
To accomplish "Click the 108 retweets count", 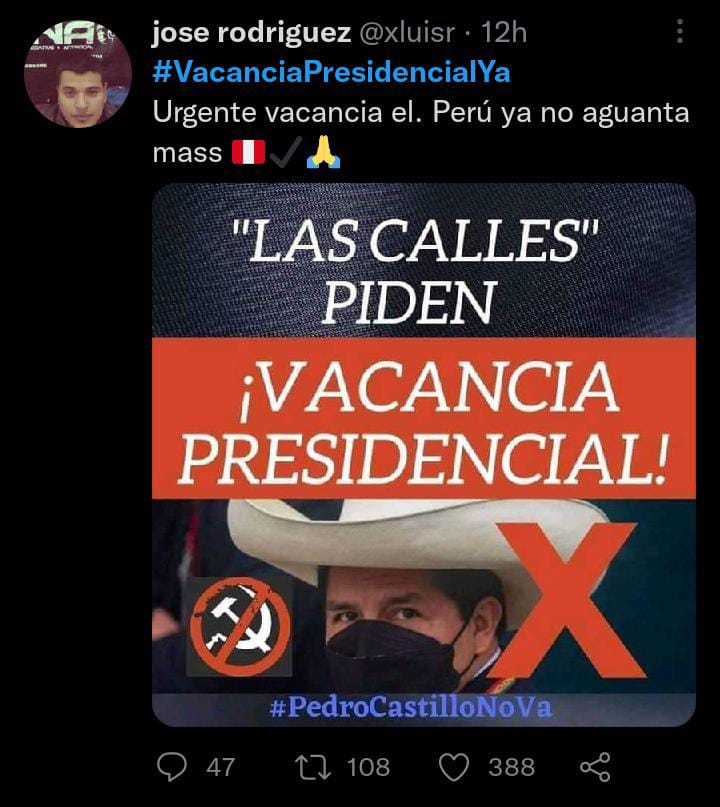I will pos(368,767).
